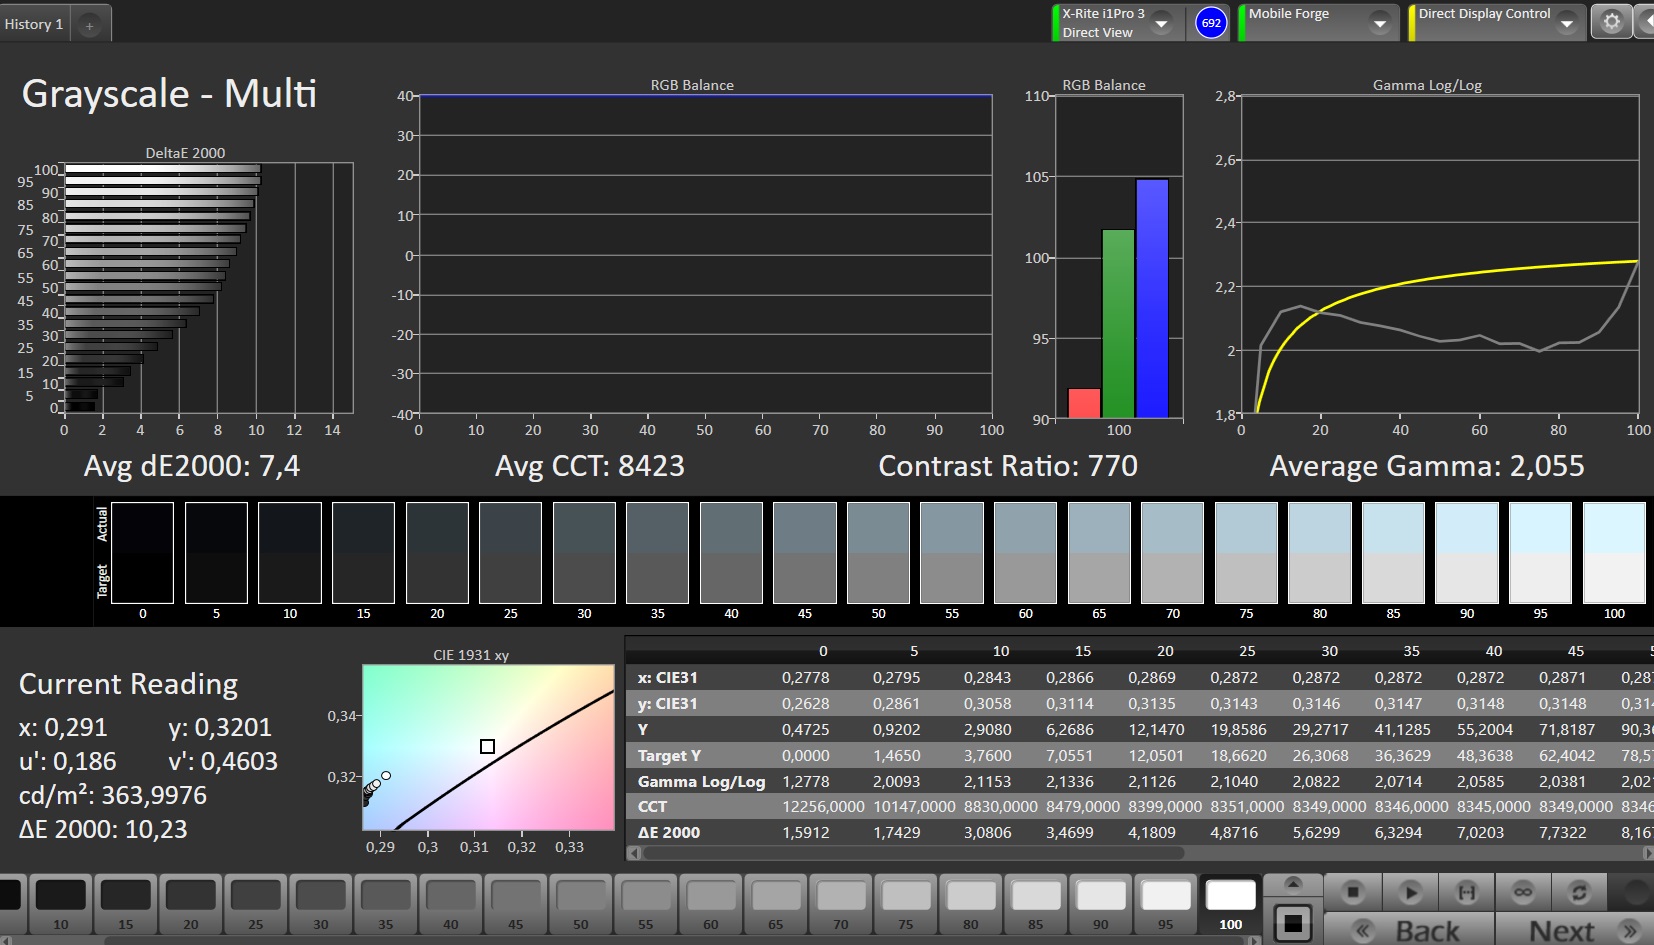Click the refresh cycle arrows icon
Screen dimensions: 1654x945
(x=1579, y=891)
